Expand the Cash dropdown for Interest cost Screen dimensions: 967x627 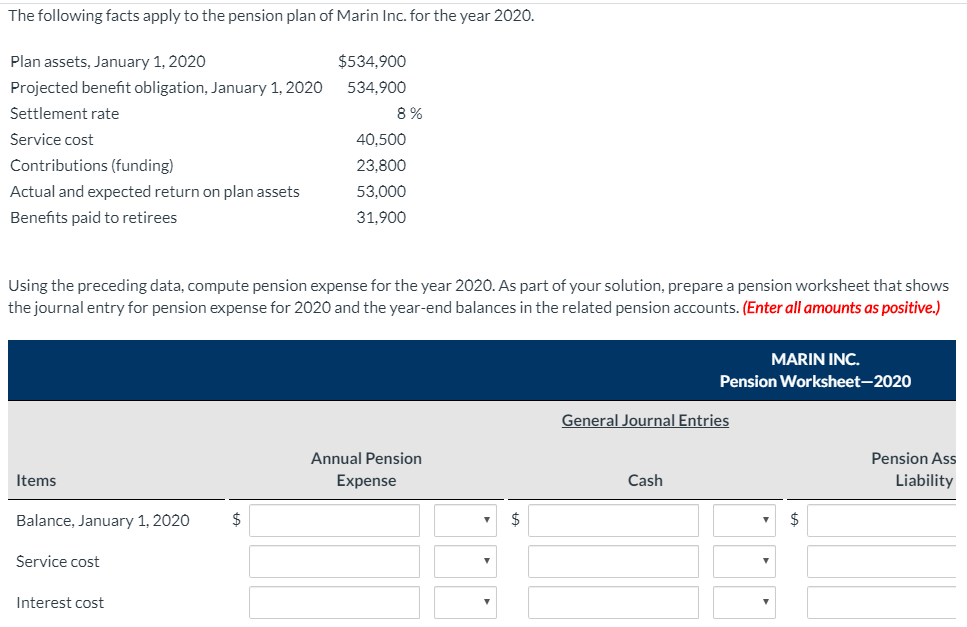(x=744, y=602)
